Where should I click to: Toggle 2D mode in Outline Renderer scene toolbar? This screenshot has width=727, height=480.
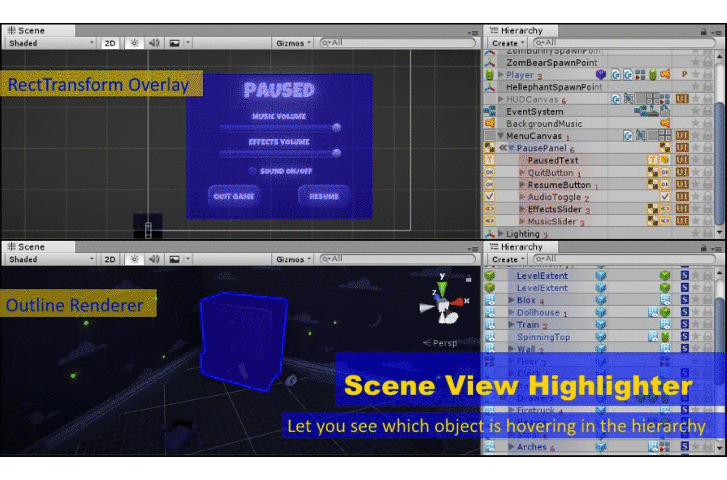coord(110,259)
